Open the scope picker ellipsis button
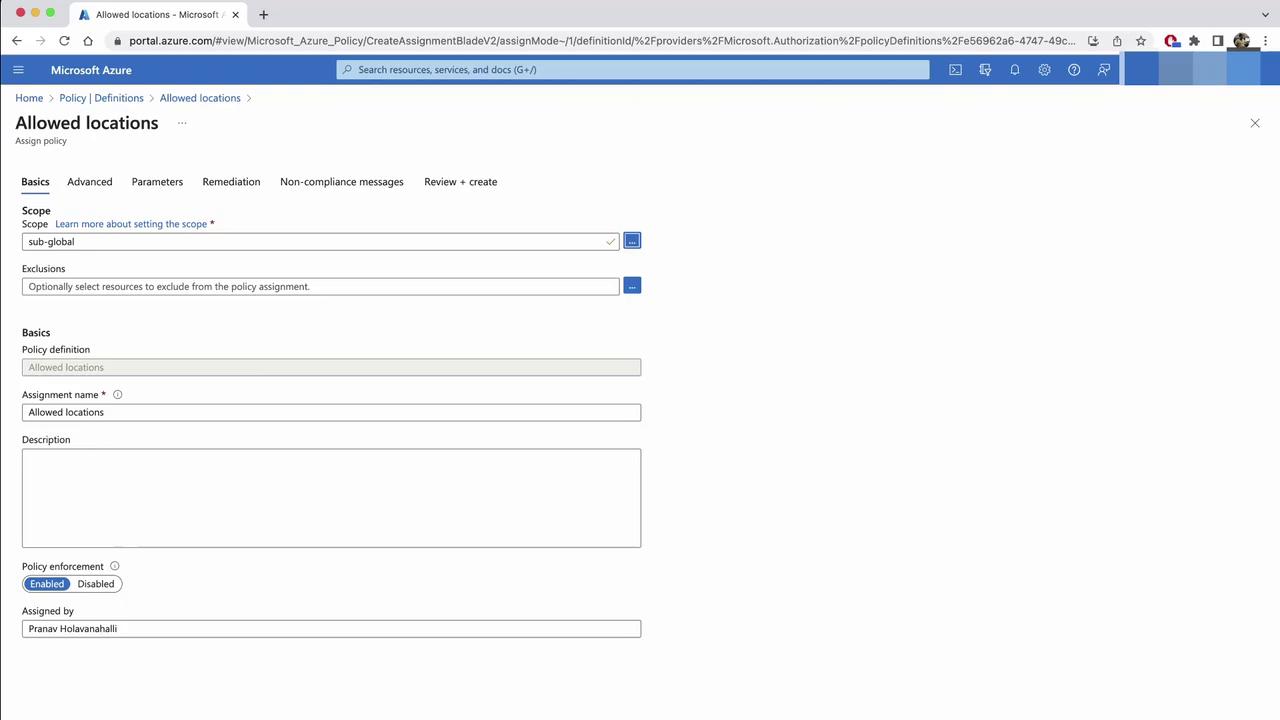The height and width of the screenshot is (720, 1280). tap(632, 241)
